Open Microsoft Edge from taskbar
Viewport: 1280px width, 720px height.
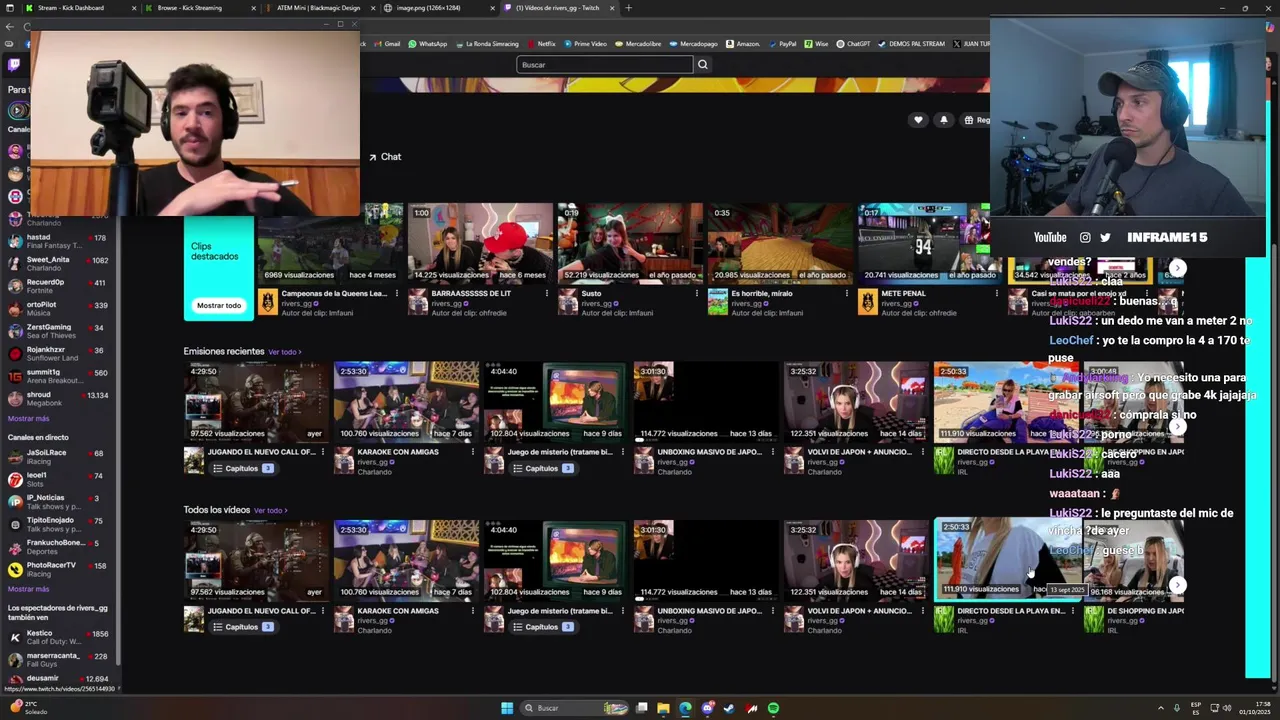click(x=685, y=708)
